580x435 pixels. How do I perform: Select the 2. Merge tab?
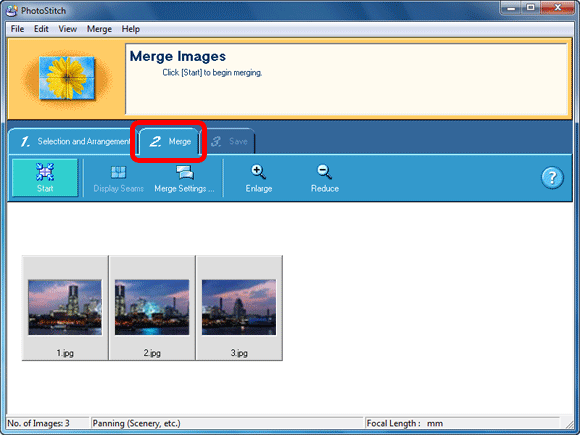(x=170, y=141)
